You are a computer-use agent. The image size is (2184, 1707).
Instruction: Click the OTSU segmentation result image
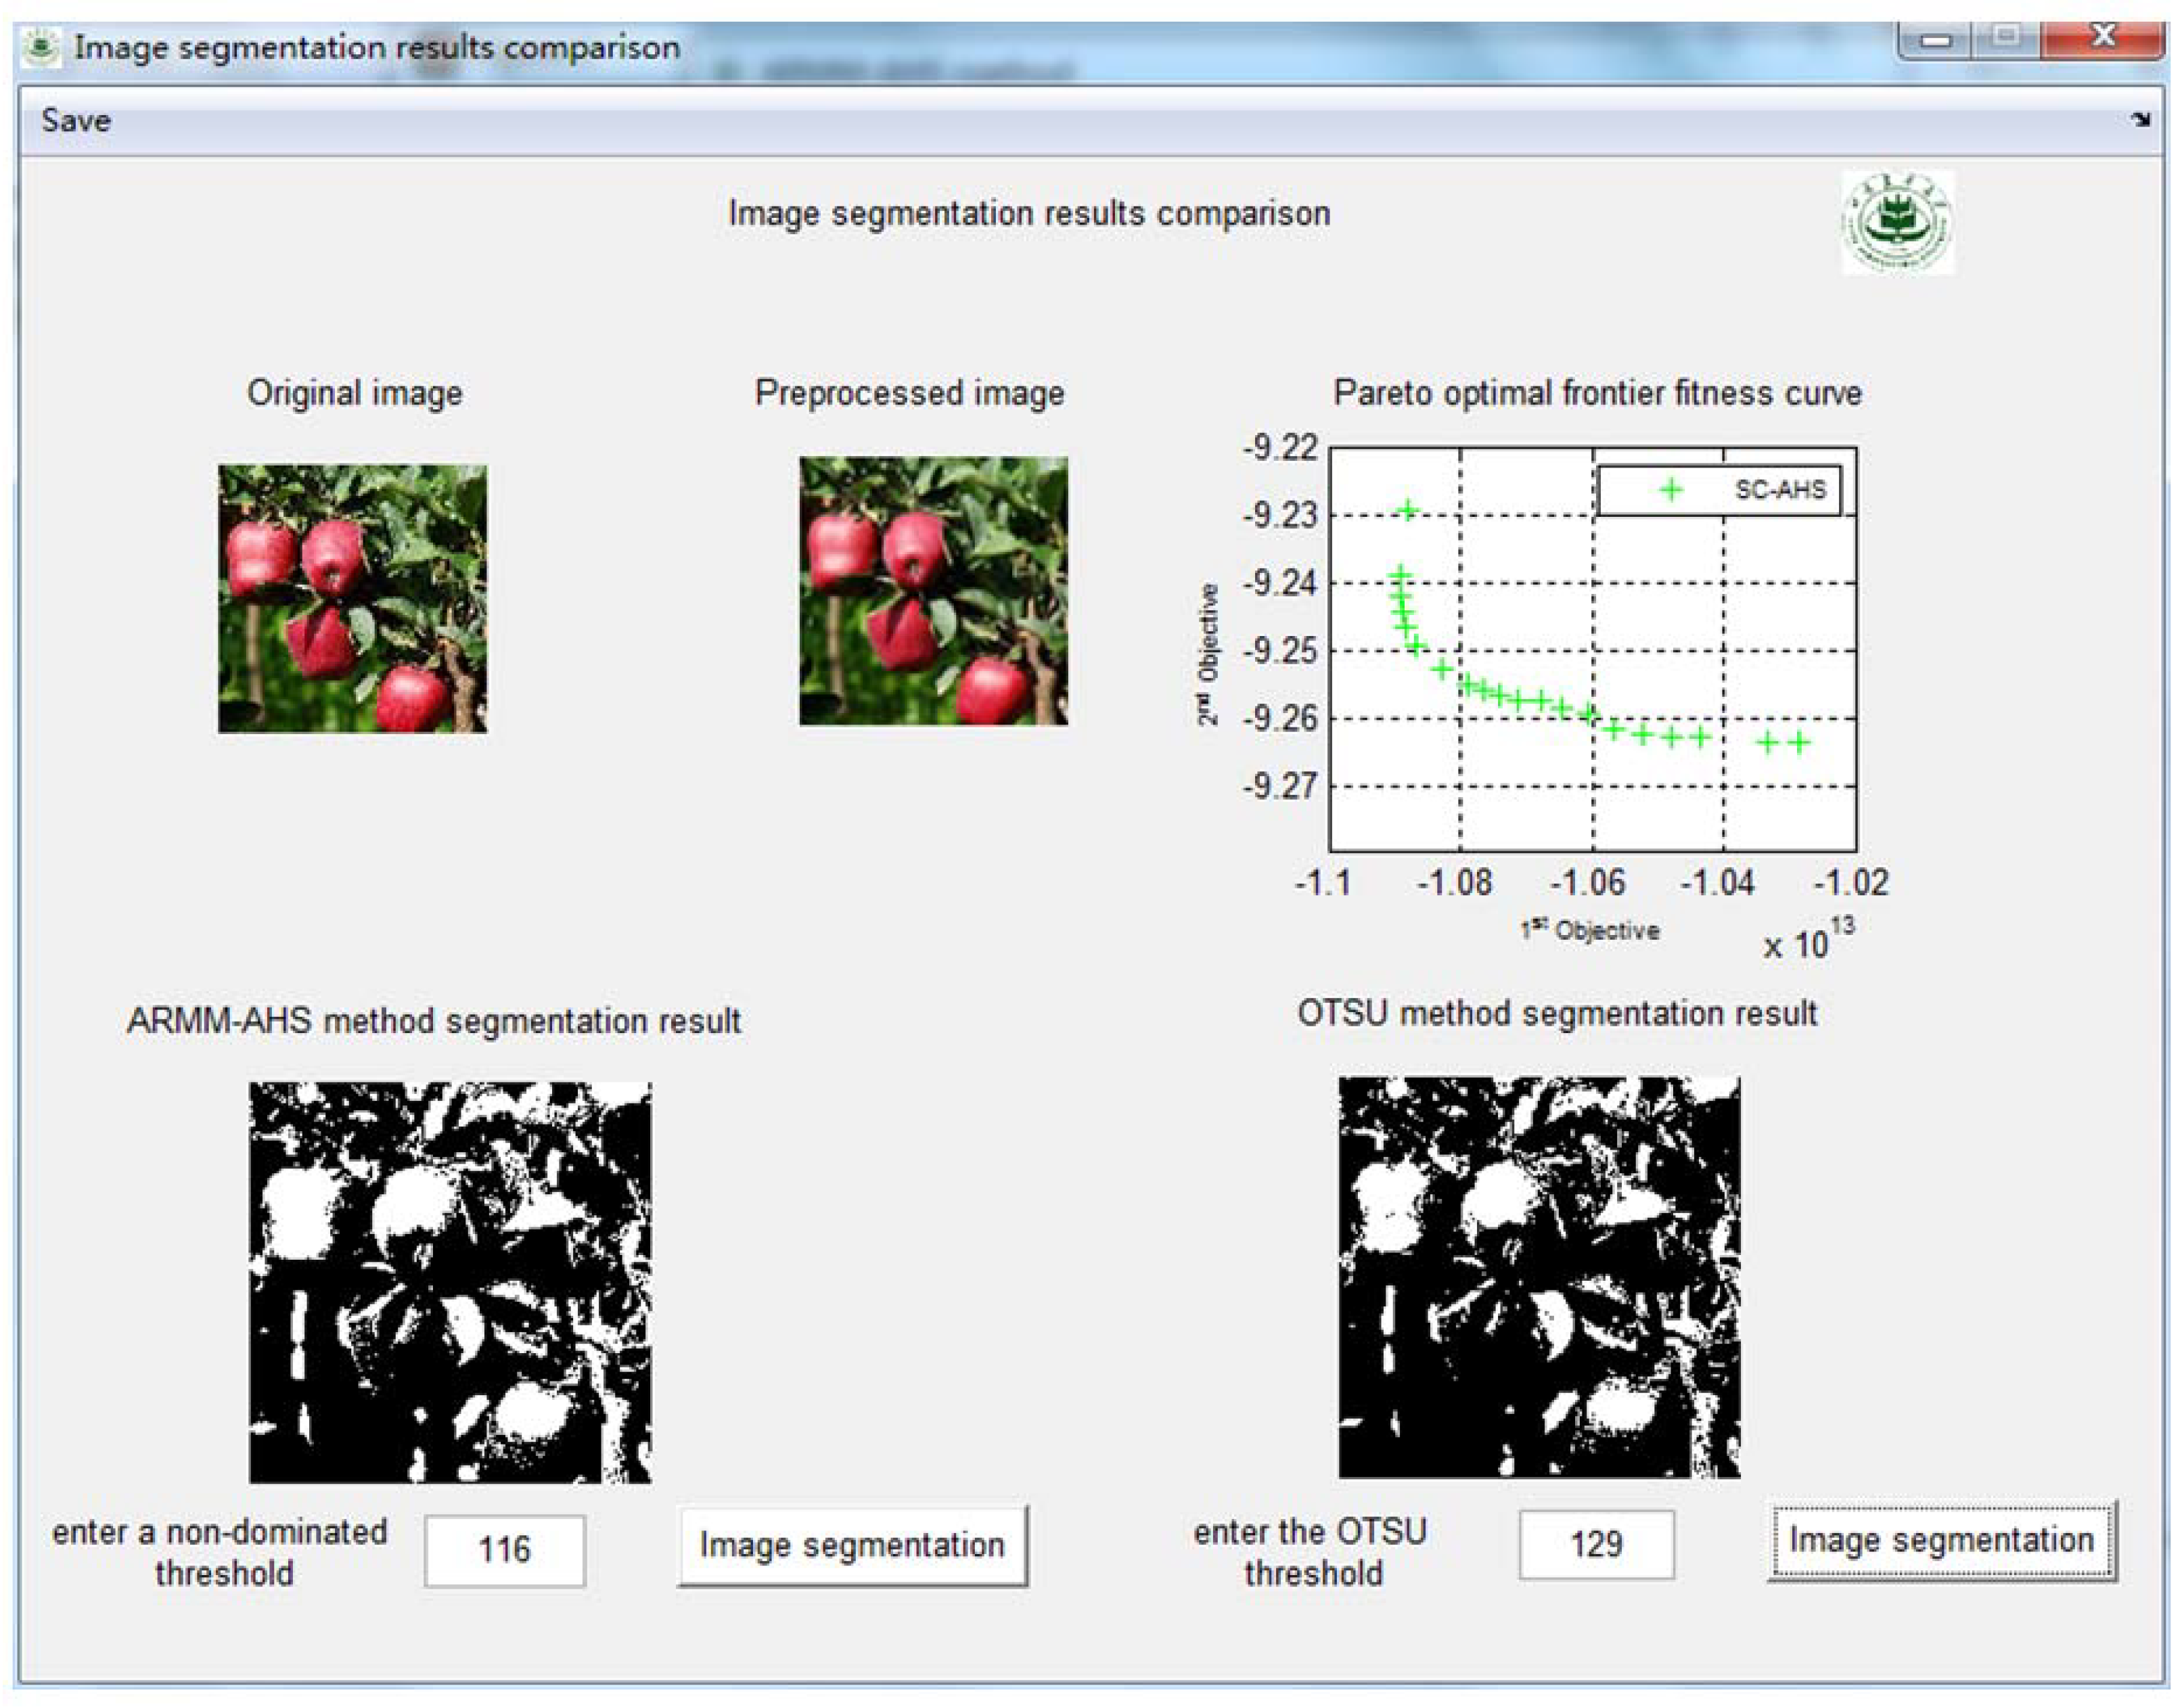(x=1539, y=1277)
